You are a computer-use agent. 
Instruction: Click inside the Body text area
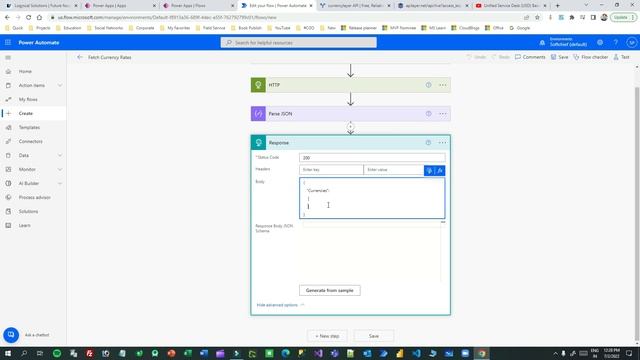click(372, 198)
